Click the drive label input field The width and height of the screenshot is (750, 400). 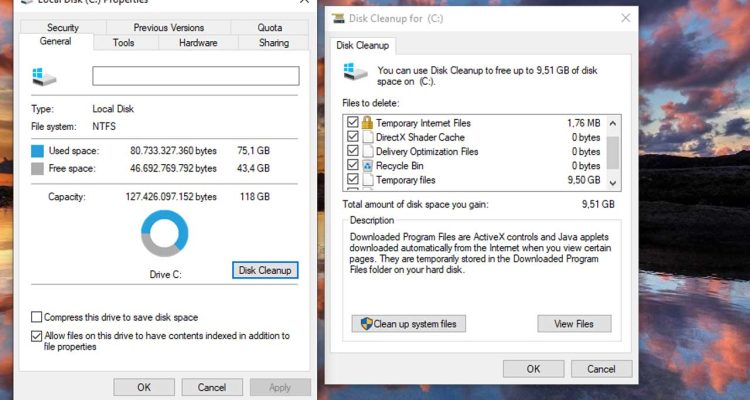point(196,76)
